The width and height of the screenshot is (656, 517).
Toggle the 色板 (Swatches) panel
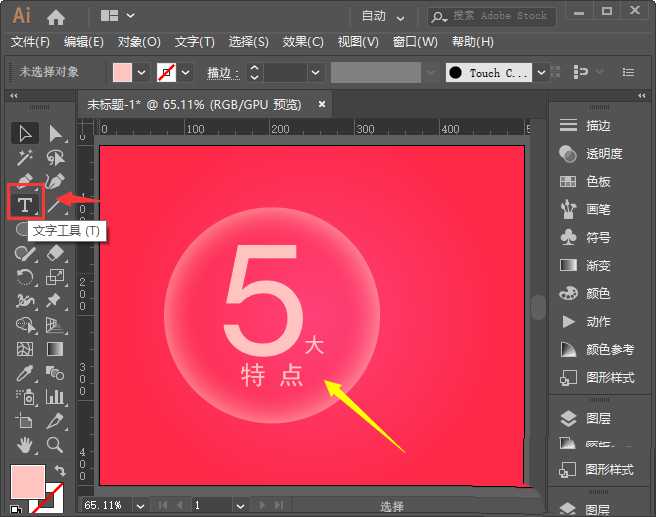click(x=598, y=182)
